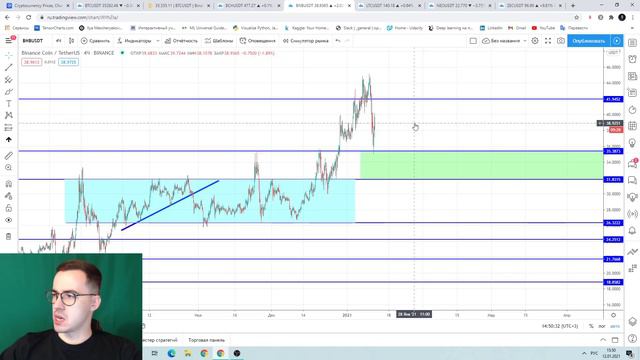This screenshot has height=360, width=640.
Task: Select the patterns tool in the left toolbar
Action: (9, 116)
